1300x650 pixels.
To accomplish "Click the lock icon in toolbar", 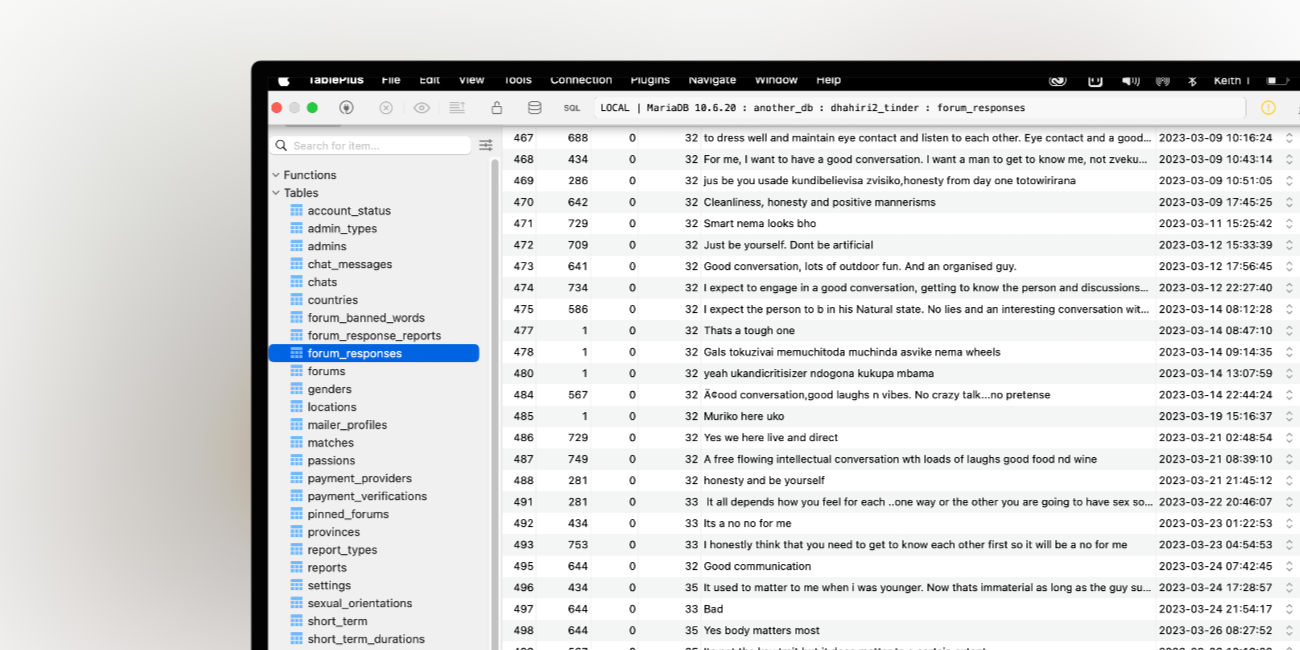I will pyautogui.click(x=496, y=108).
